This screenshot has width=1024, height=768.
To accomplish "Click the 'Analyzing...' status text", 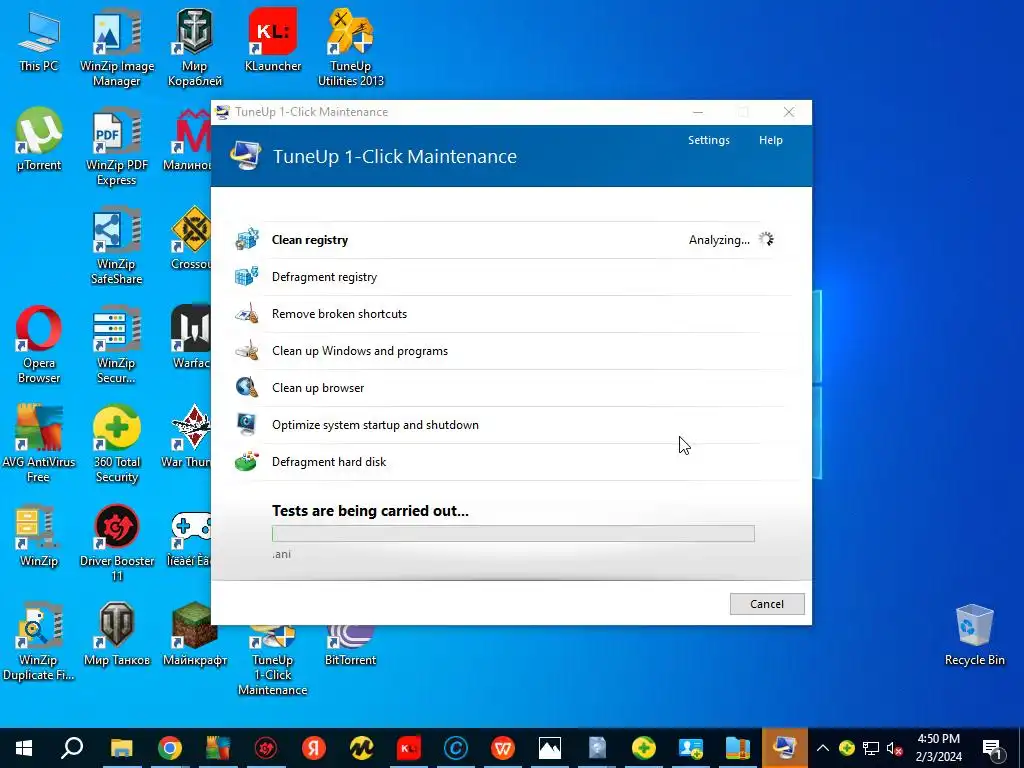I will point(719,240).
